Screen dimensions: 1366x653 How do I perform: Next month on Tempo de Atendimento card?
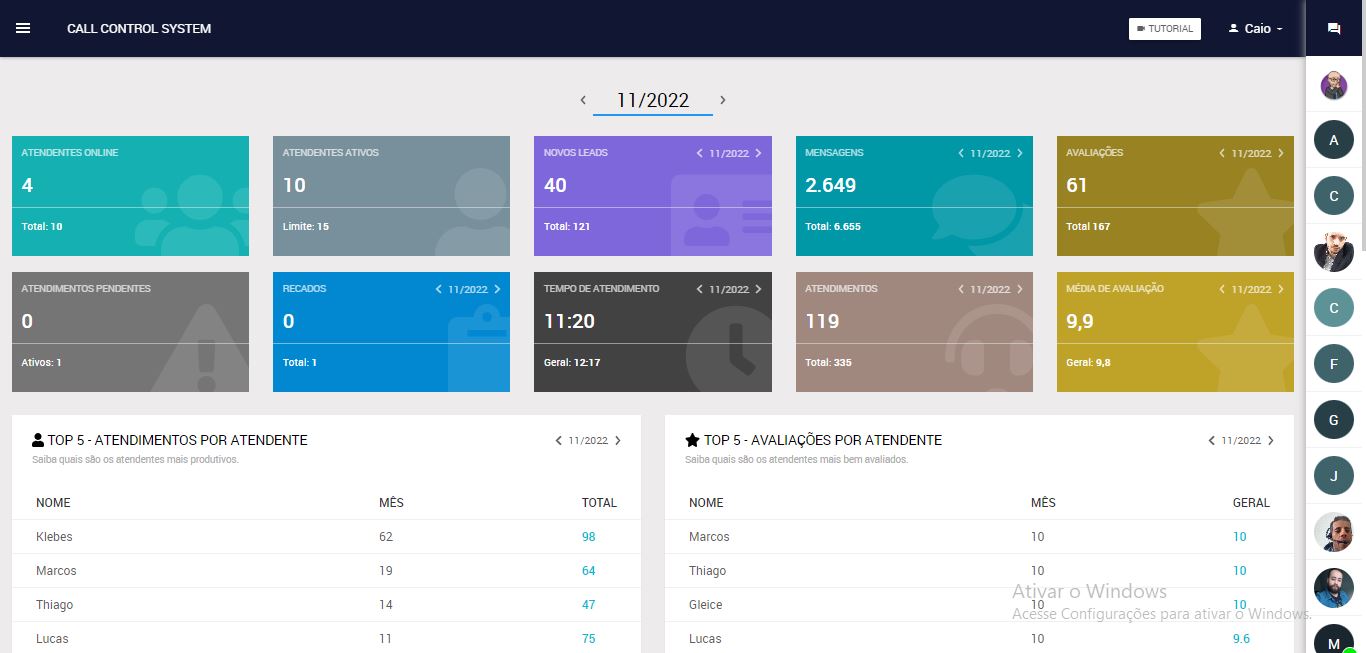pyautogui.click(x=758, y=289)
